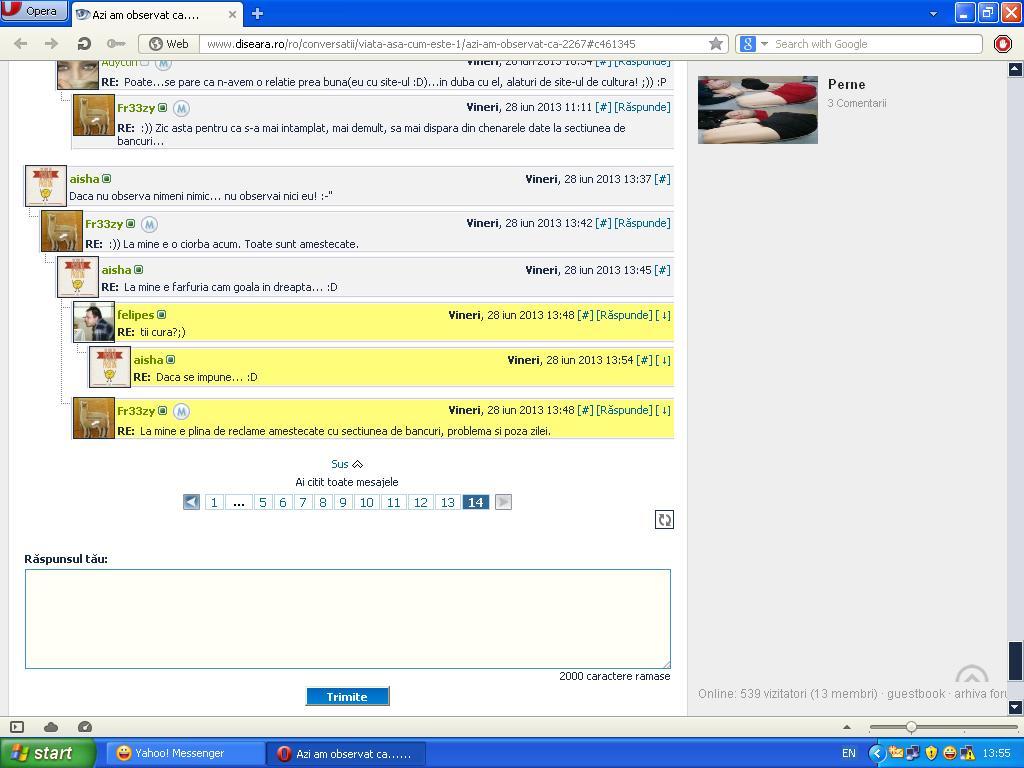Click the page scrollbar down arrow
The width and height of the screenshot is (1024, 768).
pos(1016,707)
